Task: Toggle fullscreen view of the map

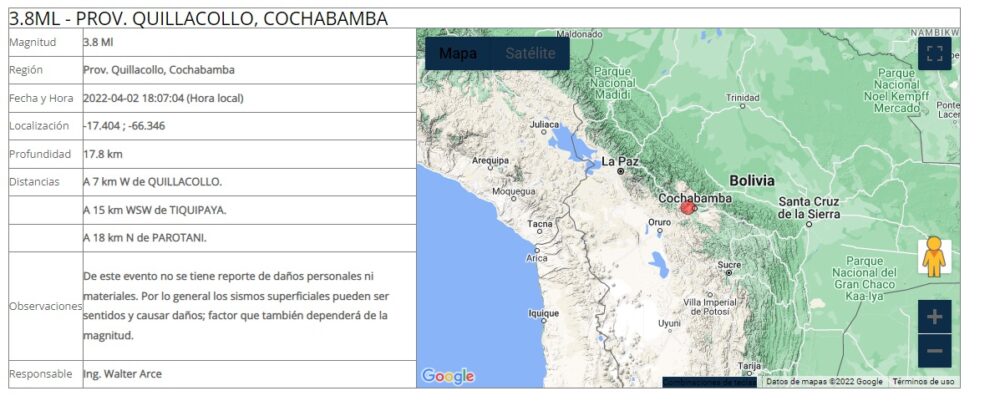Action: [934, 54]
